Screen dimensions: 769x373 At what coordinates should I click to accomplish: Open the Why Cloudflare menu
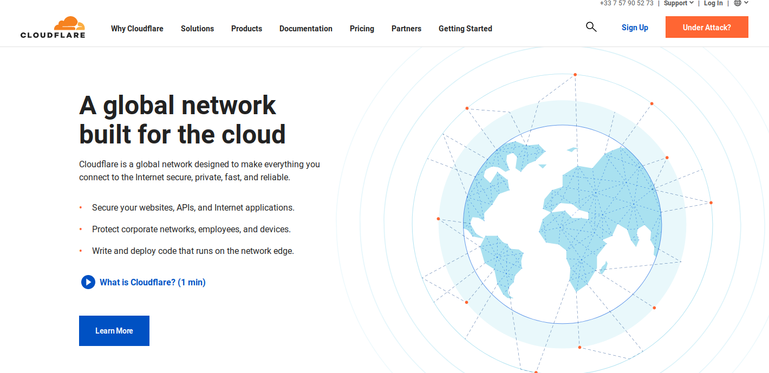137,28
